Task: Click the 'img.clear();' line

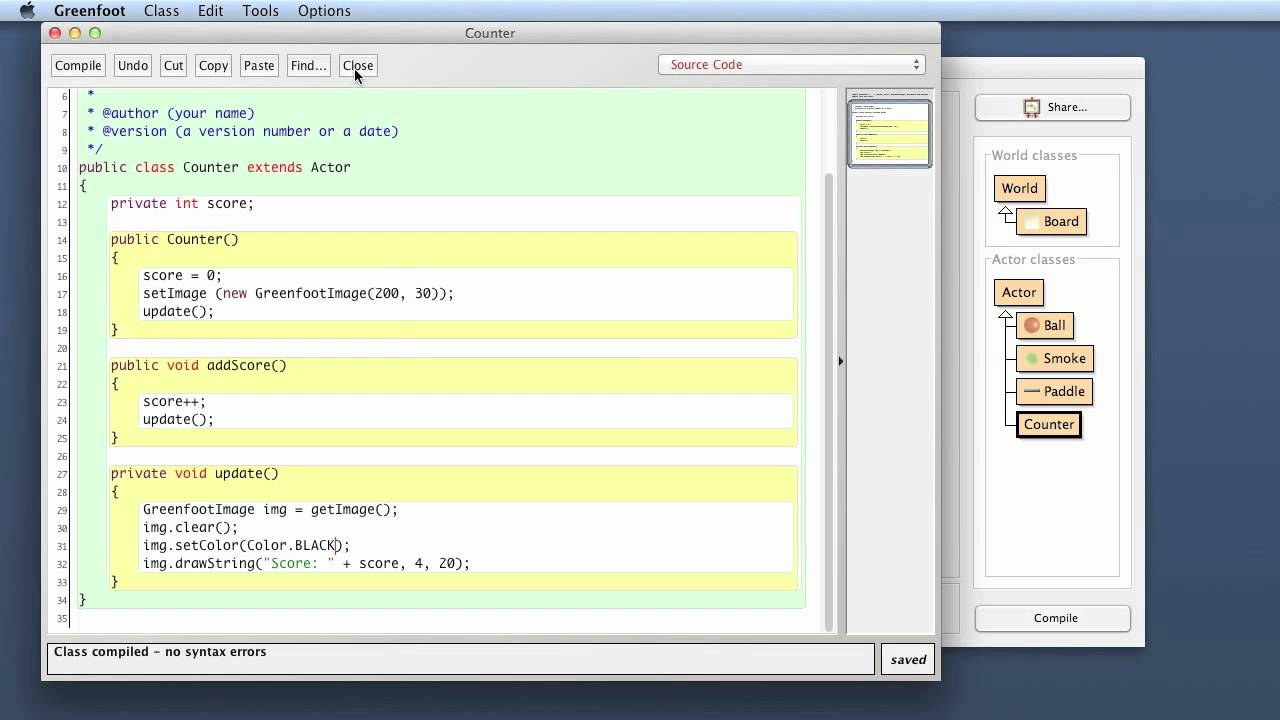Action: [190, 527]
